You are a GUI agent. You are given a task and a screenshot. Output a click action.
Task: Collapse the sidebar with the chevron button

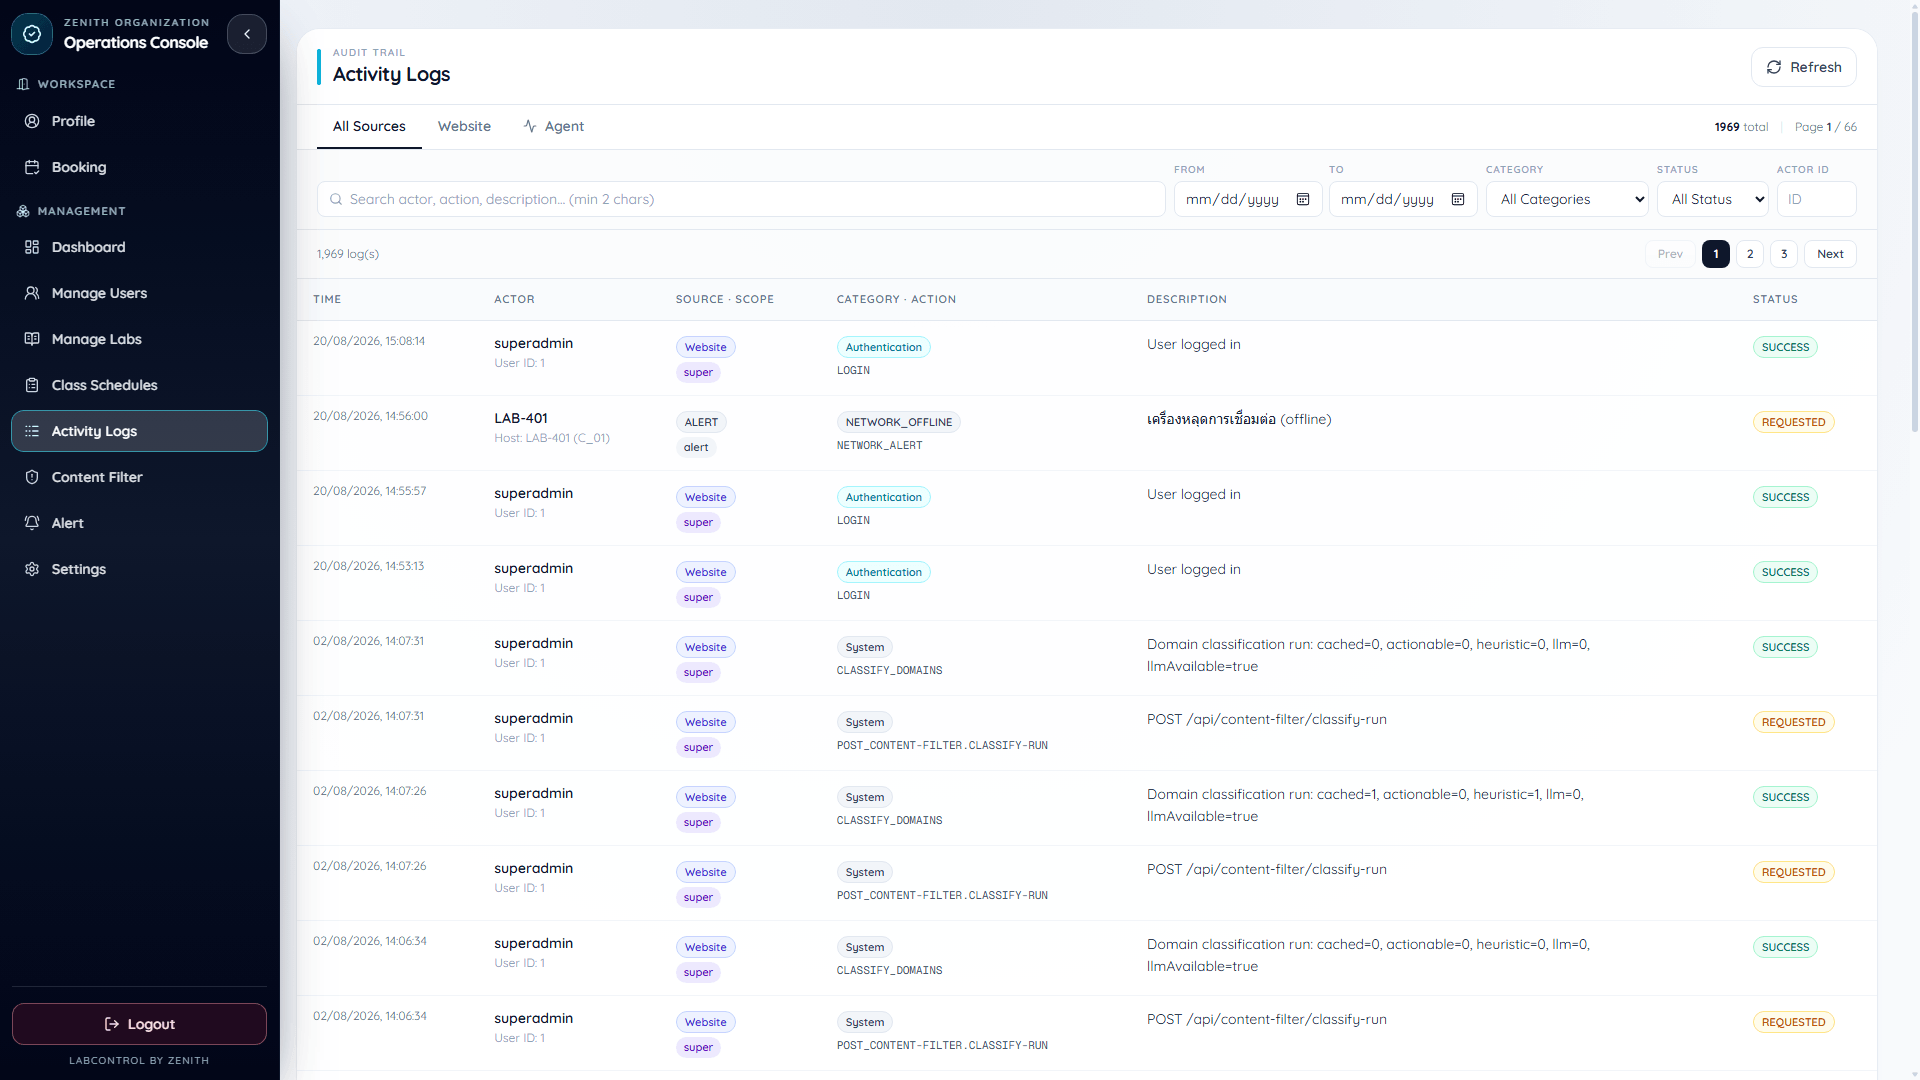[247, 34]
